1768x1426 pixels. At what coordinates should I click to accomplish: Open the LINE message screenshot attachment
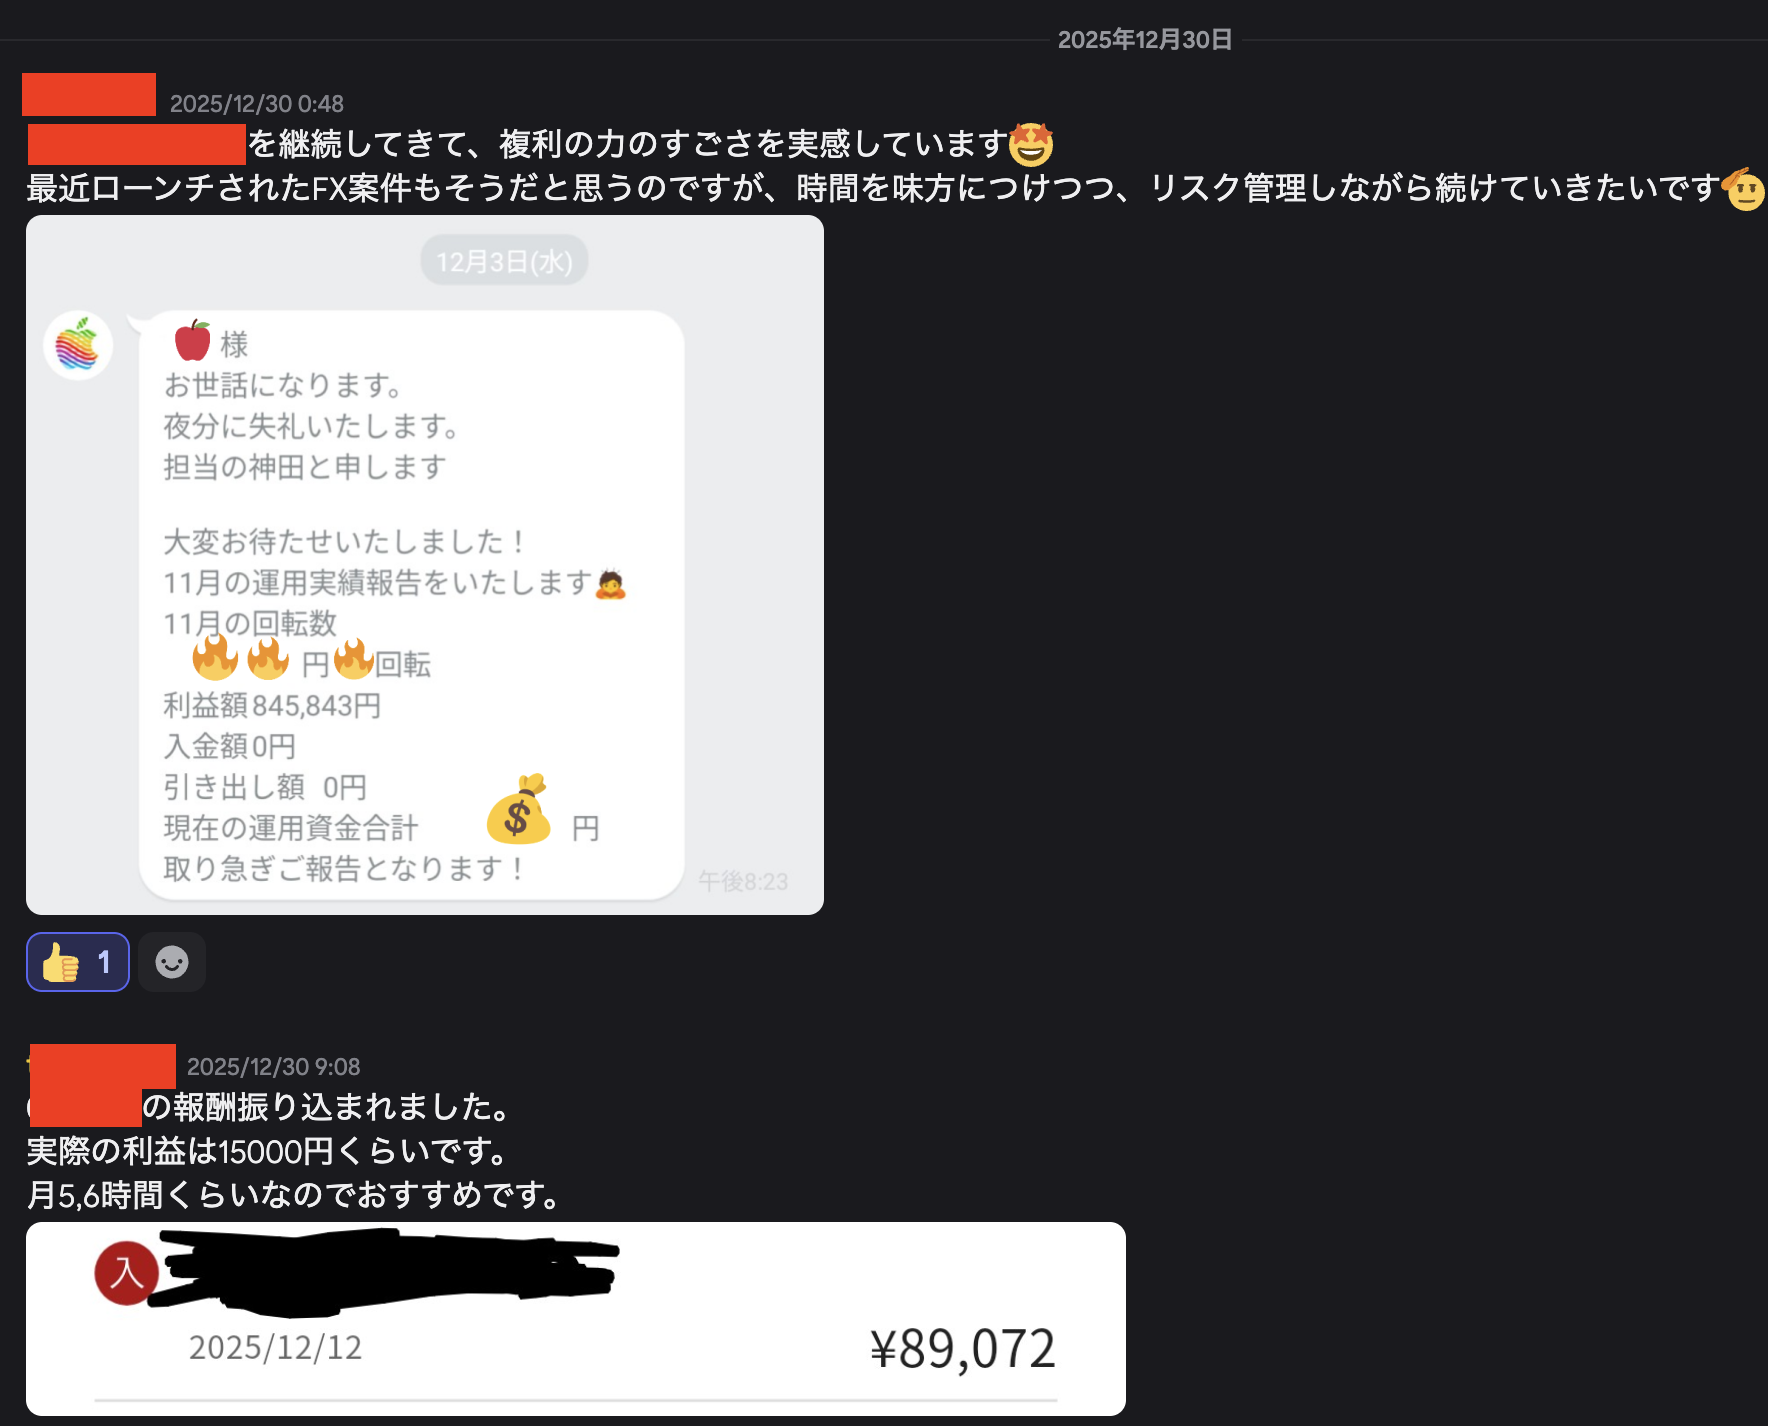[x=425, y=565]
